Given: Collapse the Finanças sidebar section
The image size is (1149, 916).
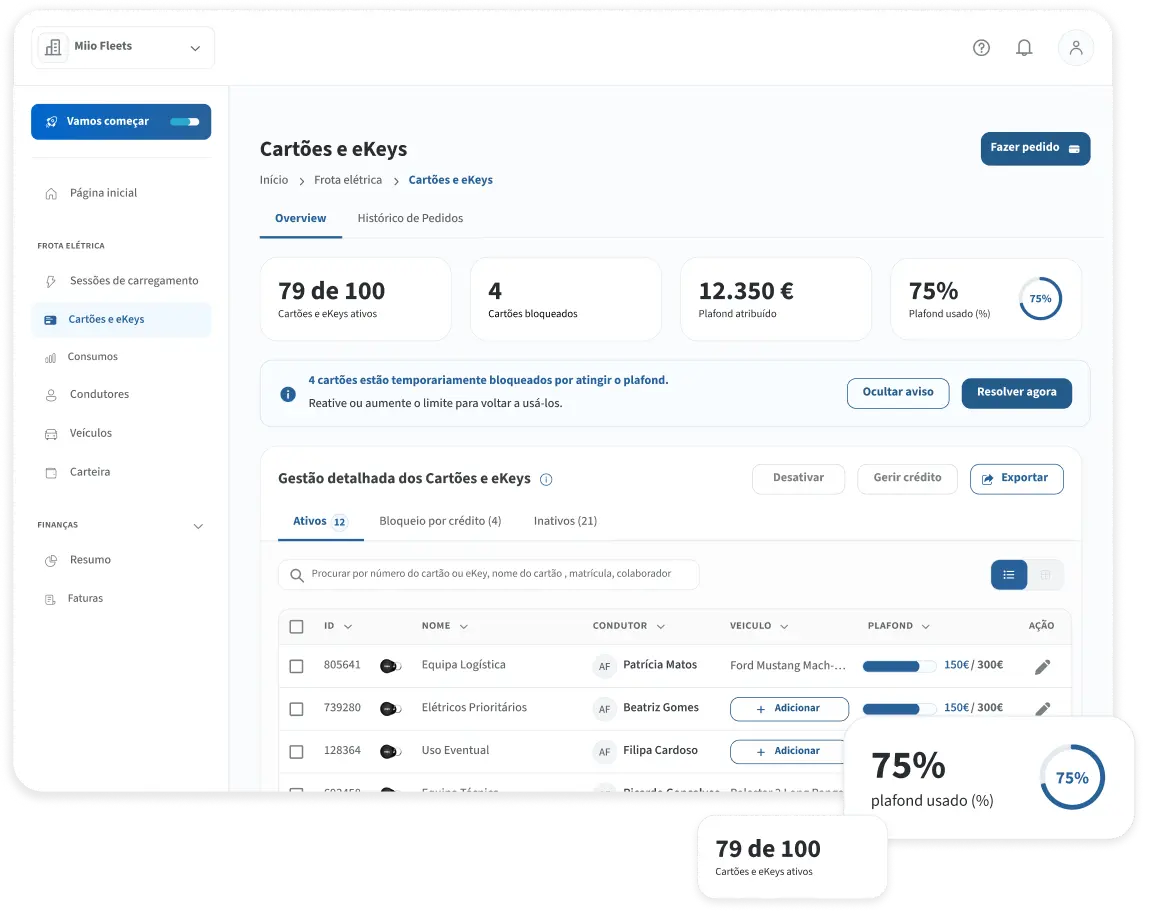Looking at the screenshot, I should click(x=198, y=526).
